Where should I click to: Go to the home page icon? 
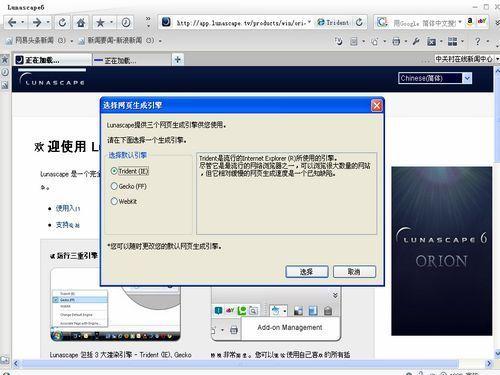[80, 23]
